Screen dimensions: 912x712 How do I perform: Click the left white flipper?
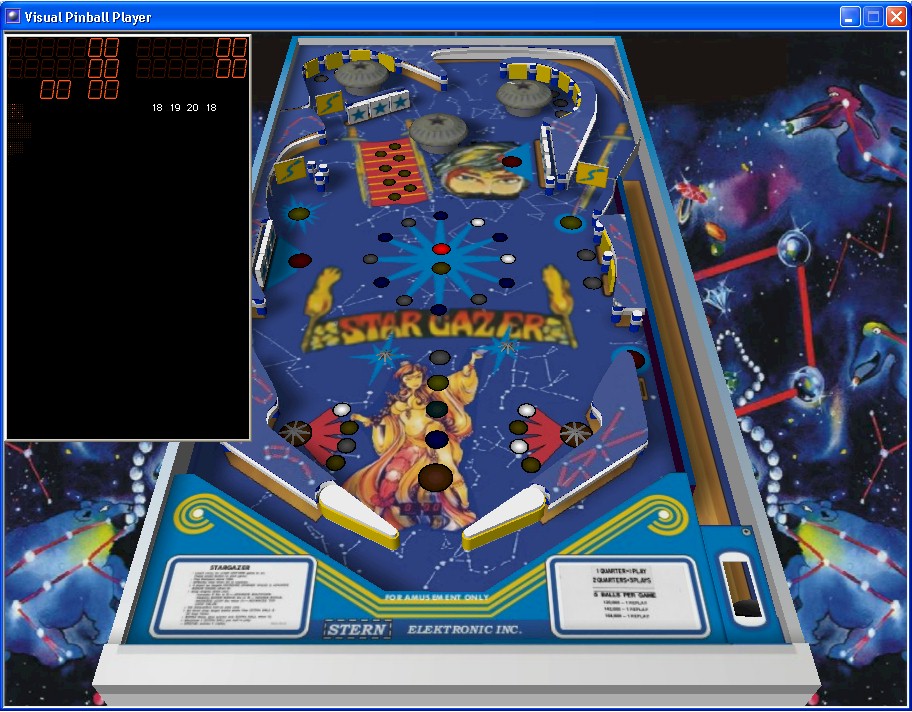coord(358,516)
